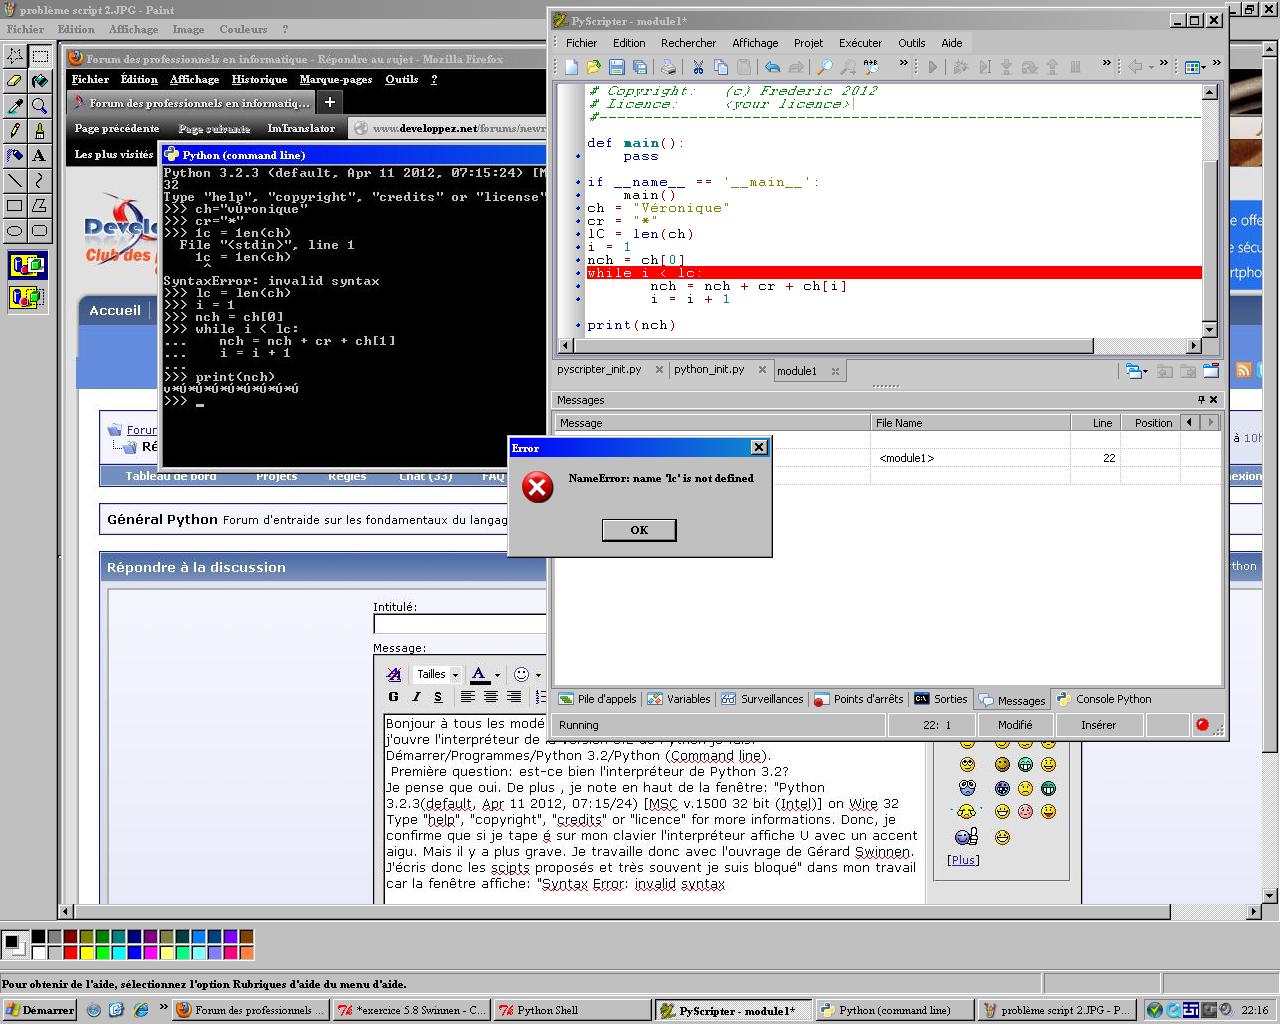
Task: Click the Save All icon in PyScripter
Action: coord(640,67)
